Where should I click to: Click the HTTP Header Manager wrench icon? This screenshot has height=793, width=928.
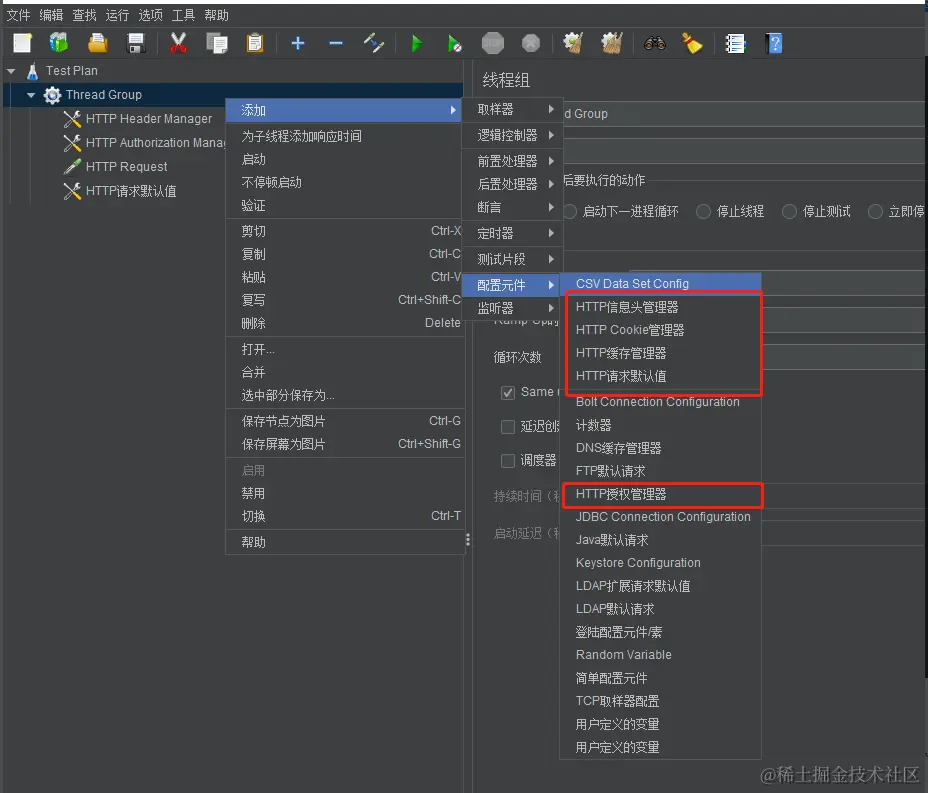point(72,119)
